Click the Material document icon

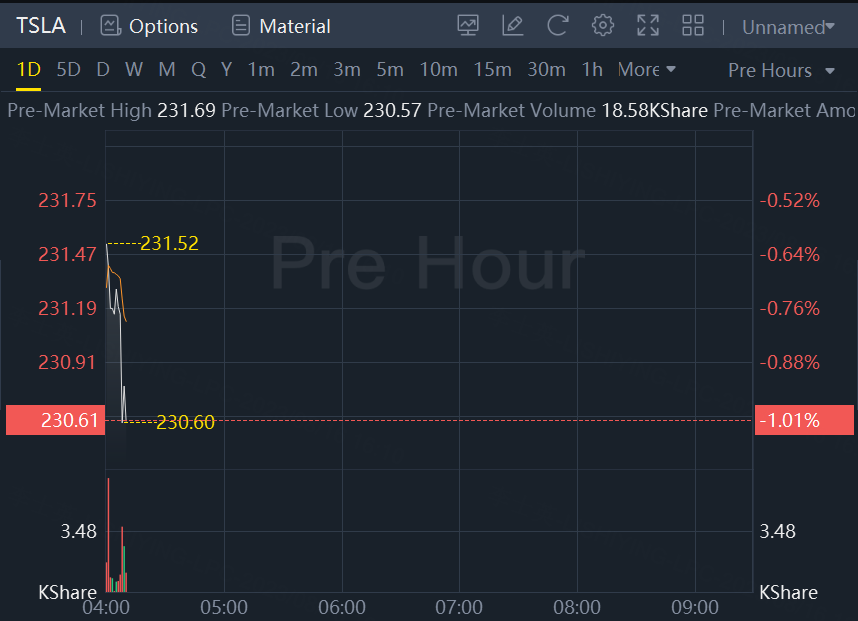click(x=240, y=26)
